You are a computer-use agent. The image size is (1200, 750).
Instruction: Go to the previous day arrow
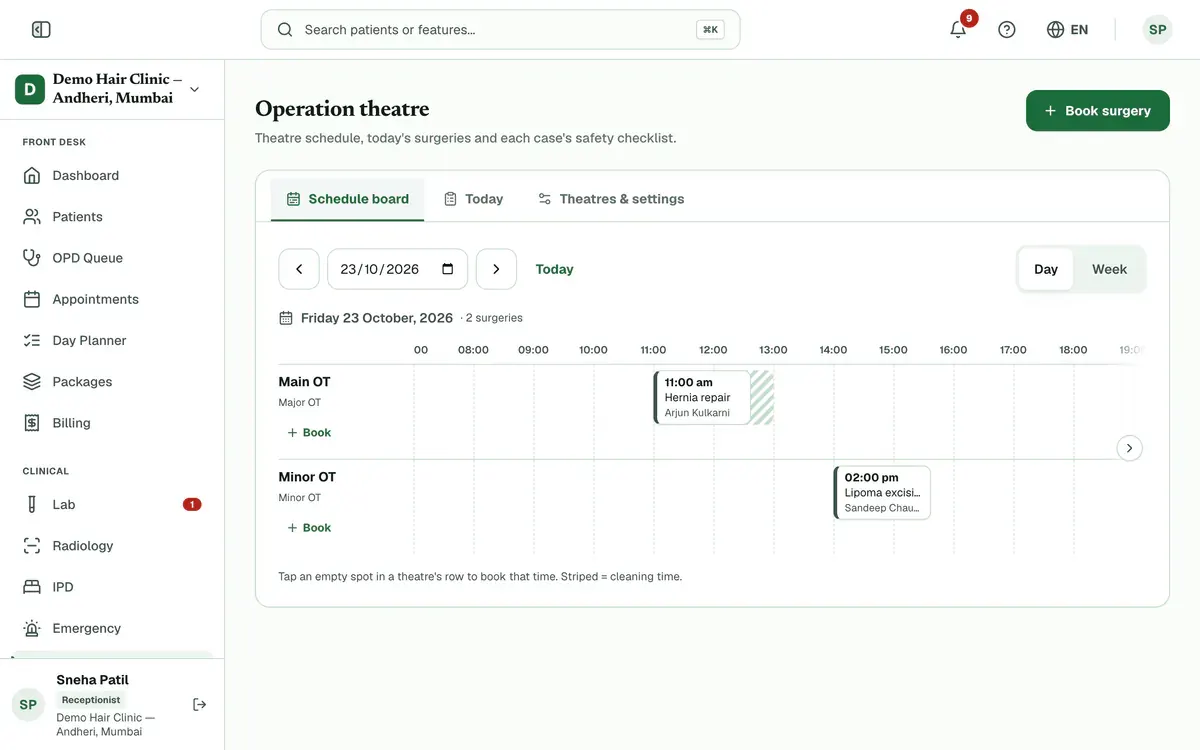pyautogui.click(x=299, y=269)
